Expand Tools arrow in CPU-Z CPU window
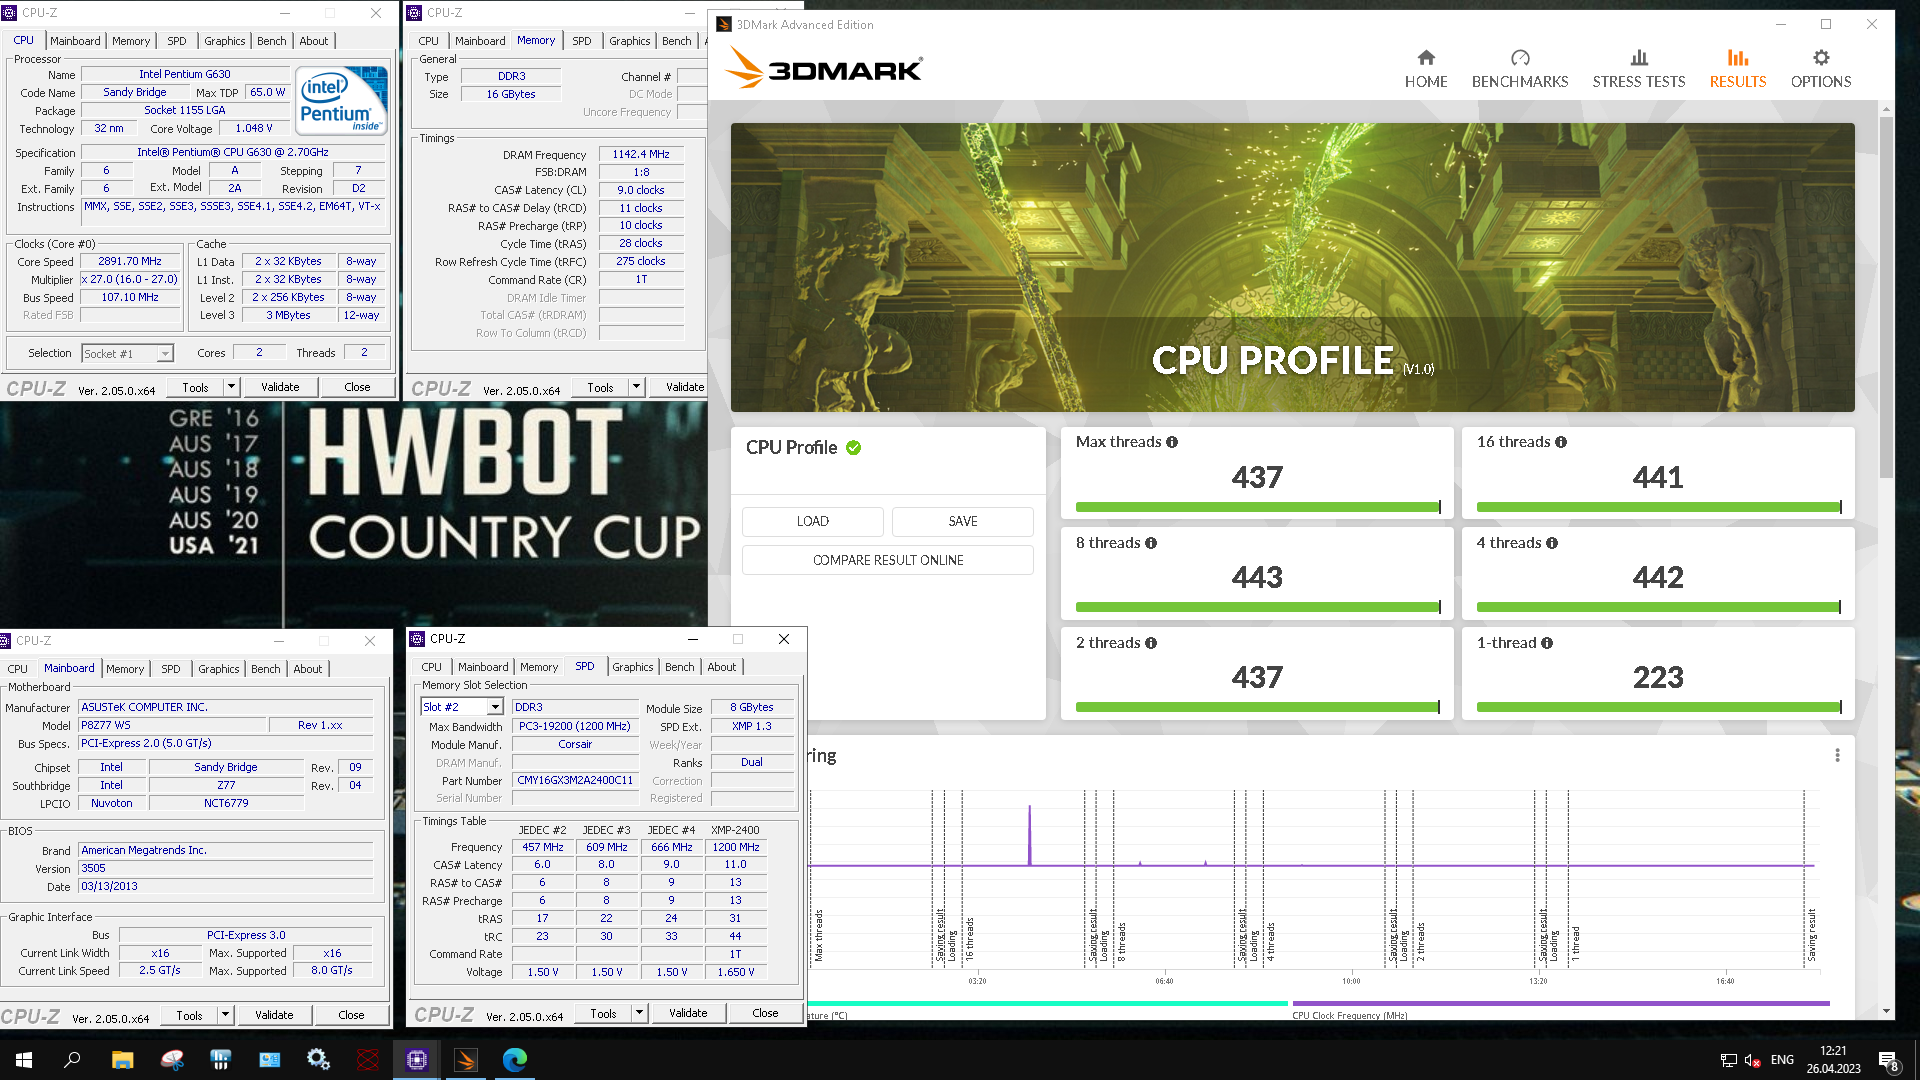The width and height of the screenshot is (1920, 1080). (x=231, y=387)
